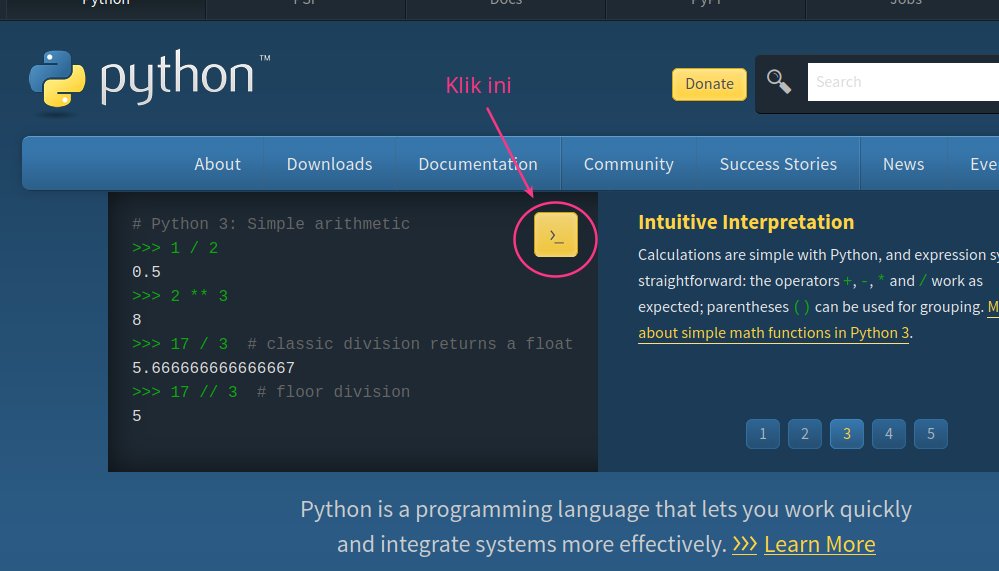Follow the Learn More link
This screenshot has width=999, height=571.
point(819,544)
